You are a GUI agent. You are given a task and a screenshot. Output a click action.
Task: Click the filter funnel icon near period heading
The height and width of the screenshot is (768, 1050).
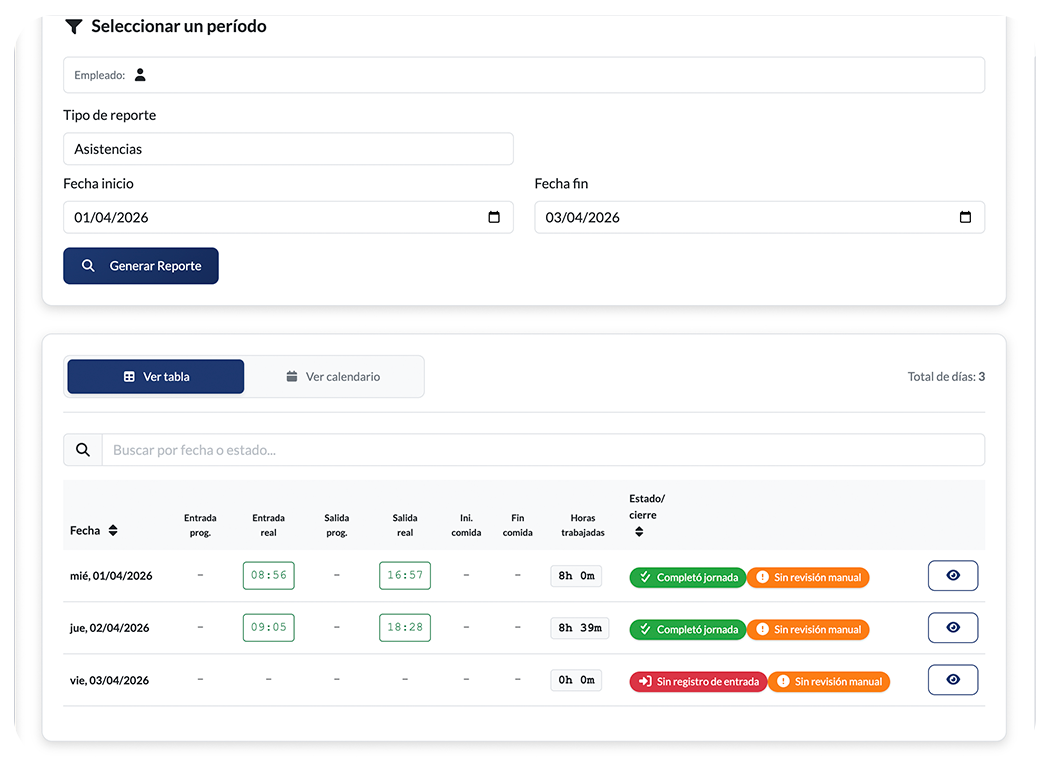[x=73, y=27]
